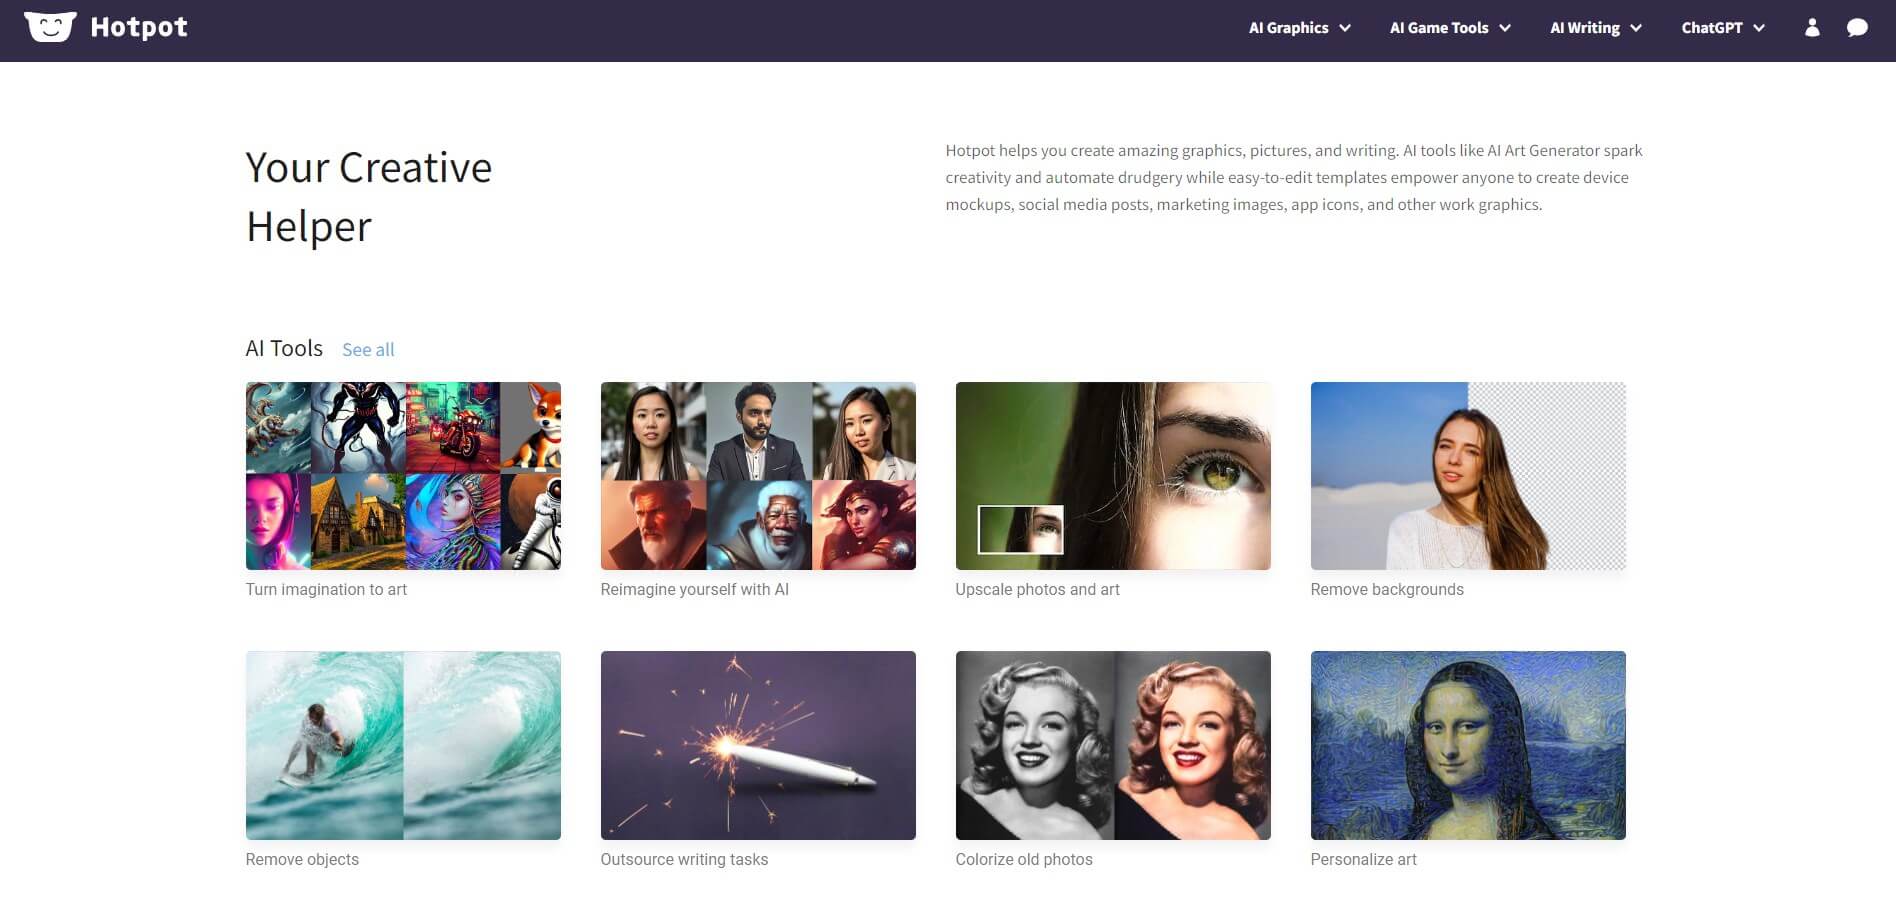Open the Turn imagination to art thumbnail
1896x898 pixels.
(403, 476)
